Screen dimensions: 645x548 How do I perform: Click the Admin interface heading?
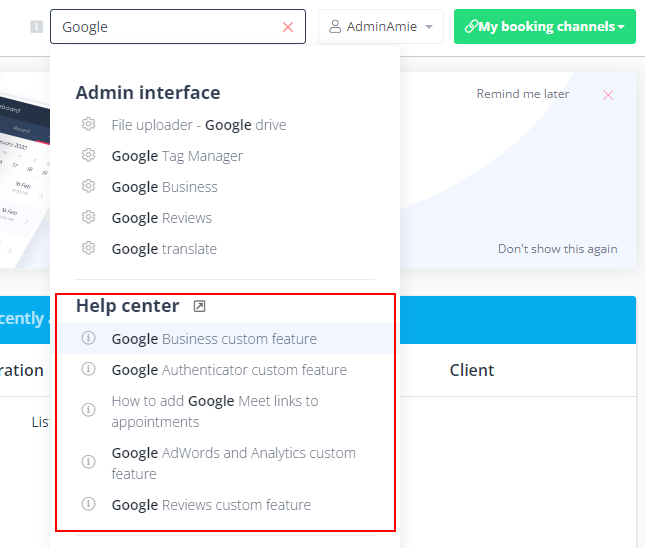coord(148,93)
